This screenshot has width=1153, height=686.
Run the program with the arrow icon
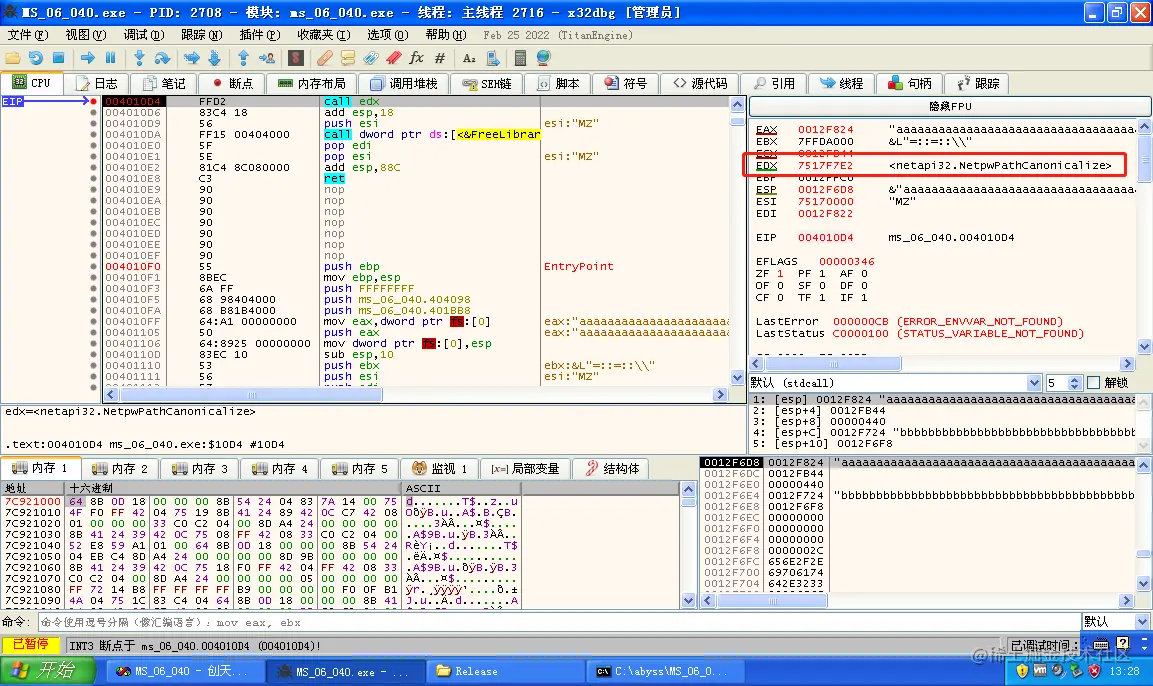pos(88,58)
